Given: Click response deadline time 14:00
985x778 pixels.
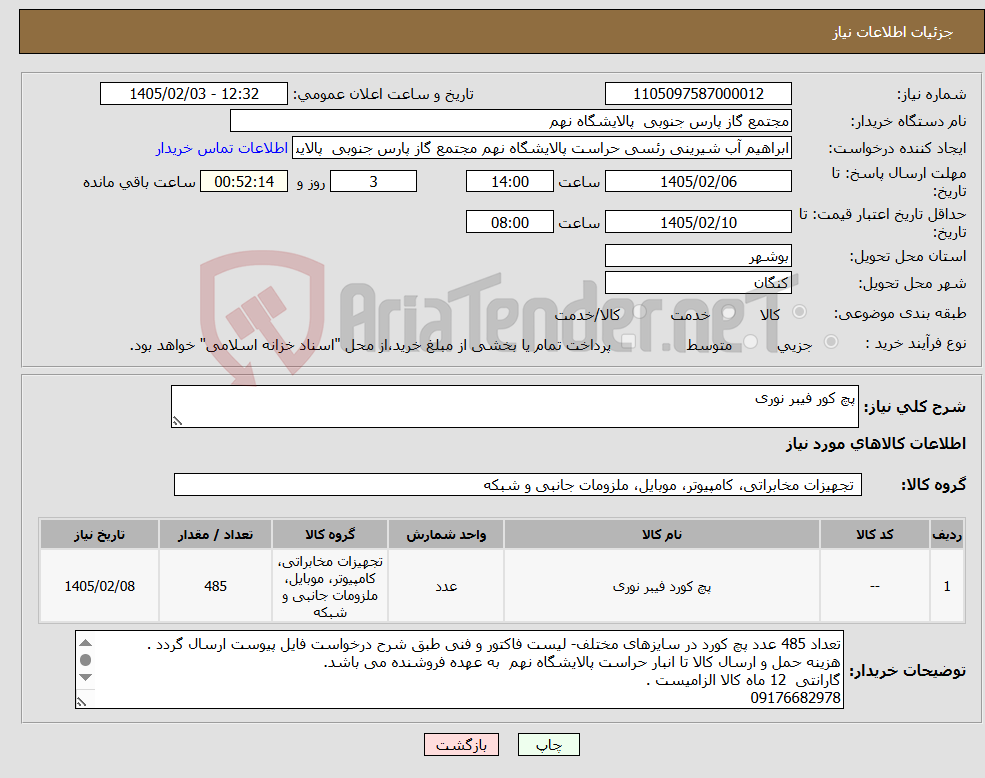Looking at the screenshot, I should pos(509,182).
